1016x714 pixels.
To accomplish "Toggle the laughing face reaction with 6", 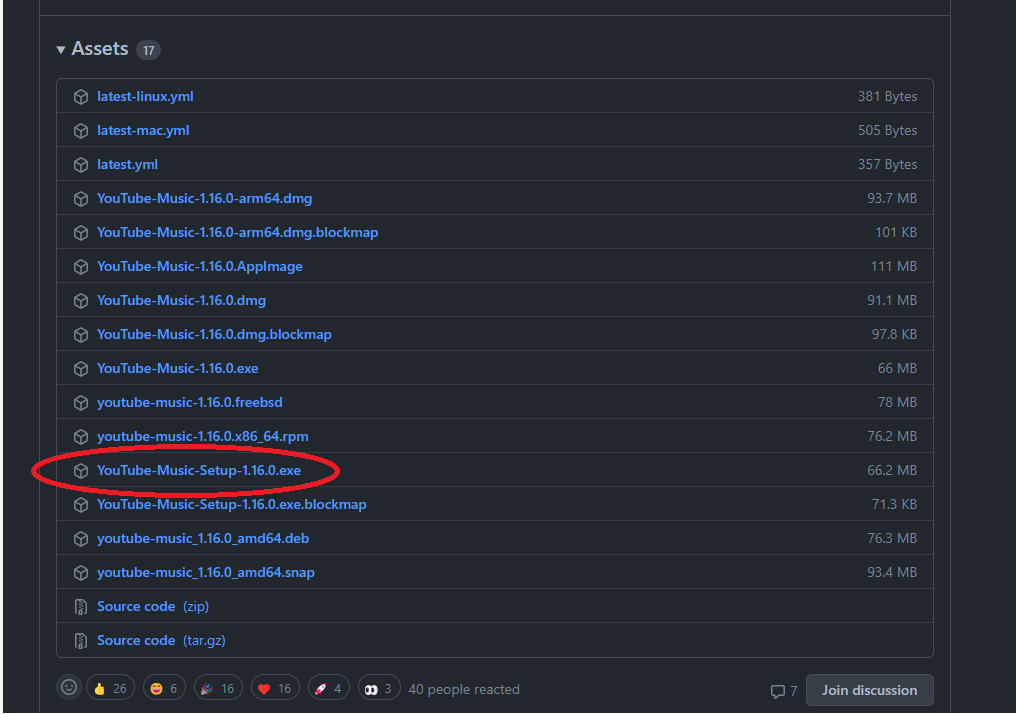I will pos(164,688).
